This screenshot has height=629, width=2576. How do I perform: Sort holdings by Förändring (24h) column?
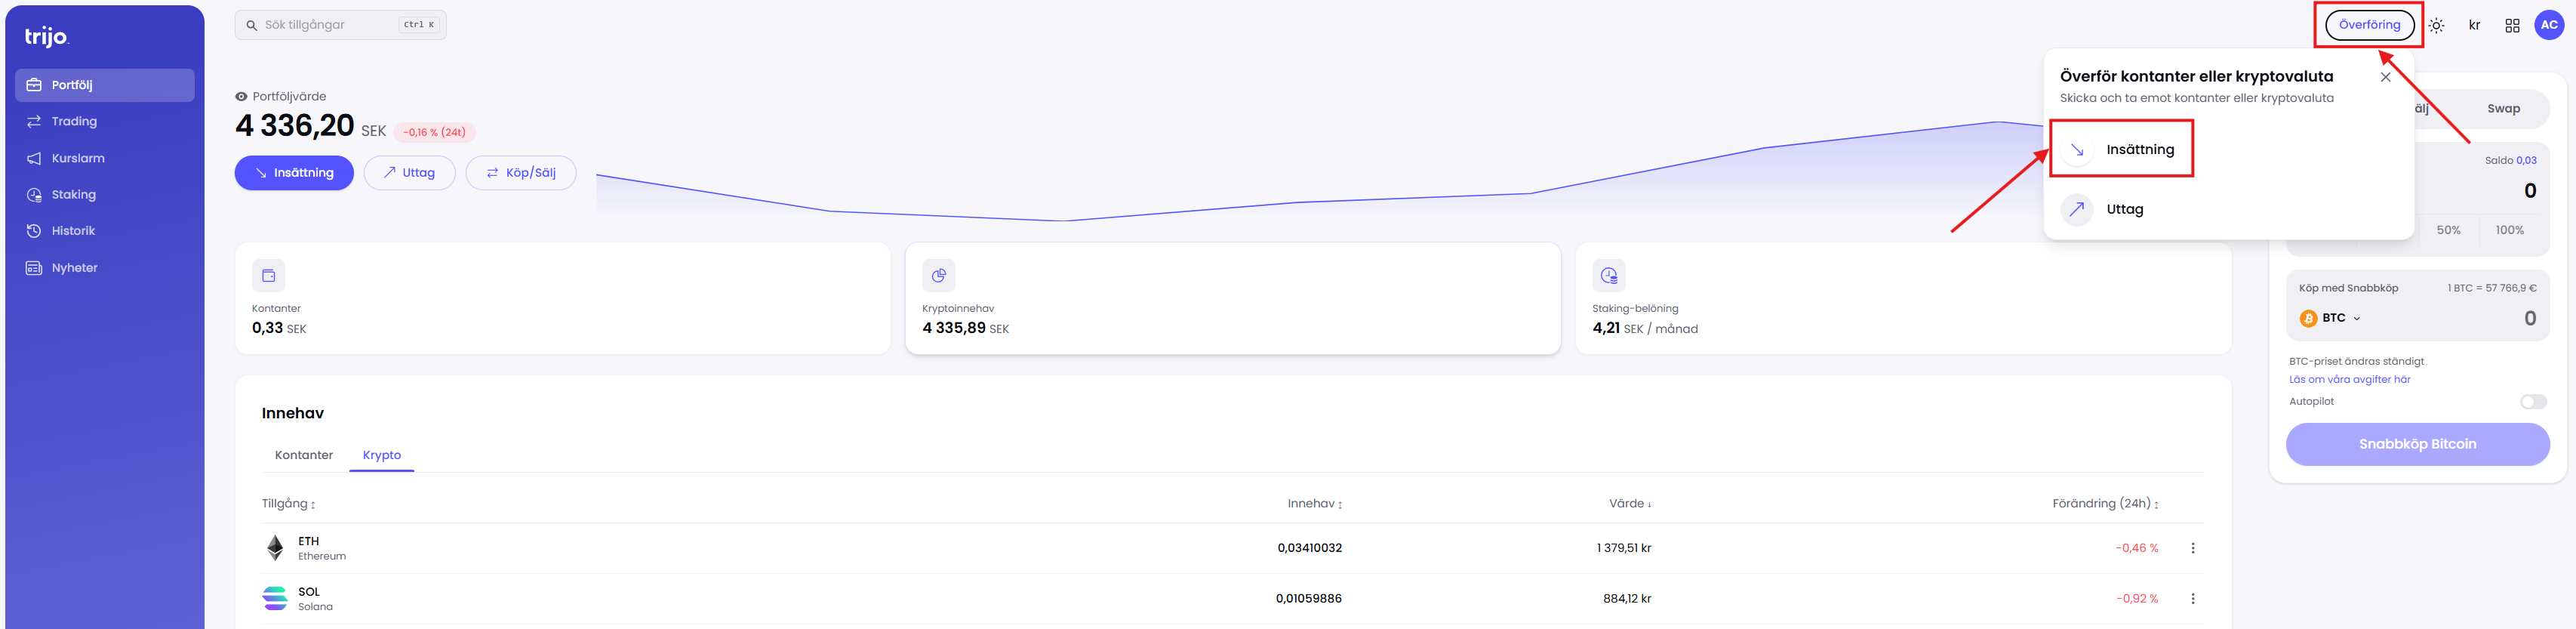tap(2105, 504)
